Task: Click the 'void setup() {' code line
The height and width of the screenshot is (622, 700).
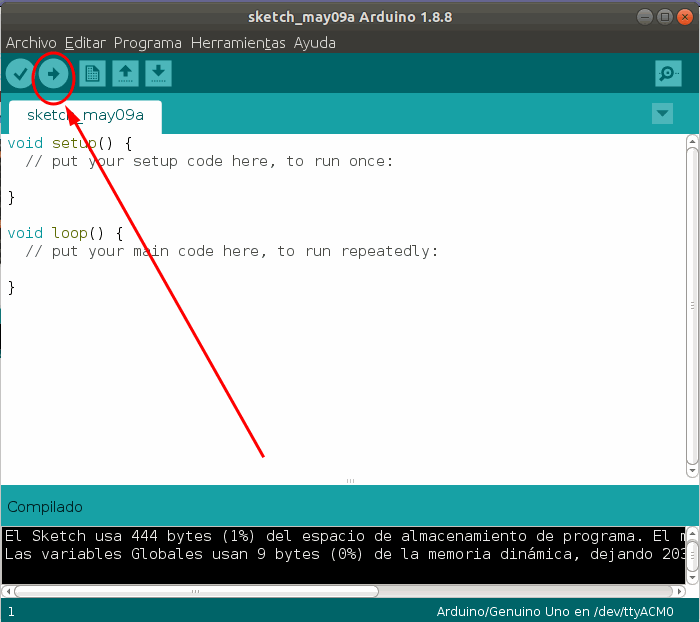Action: (70, 143)
